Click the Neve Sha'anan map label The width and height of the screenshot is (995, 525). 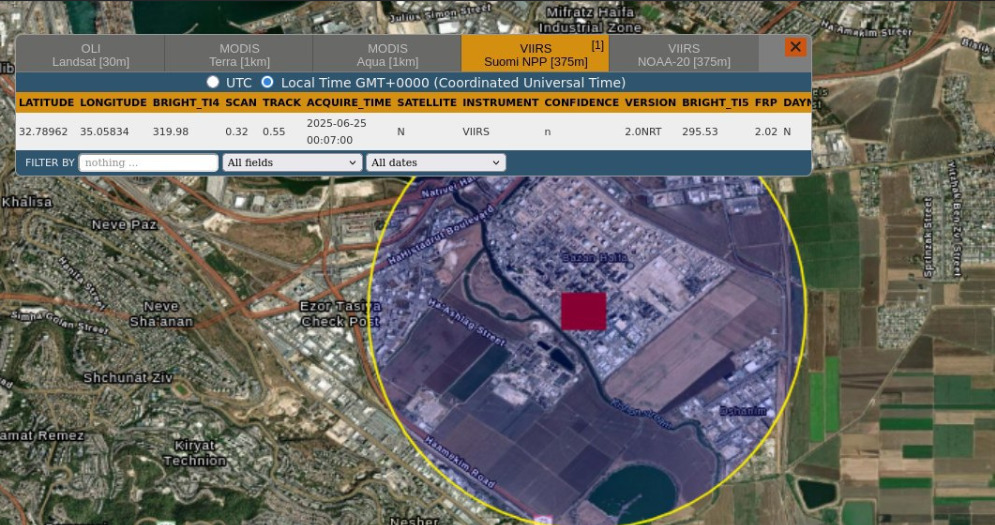click(161, 314)
